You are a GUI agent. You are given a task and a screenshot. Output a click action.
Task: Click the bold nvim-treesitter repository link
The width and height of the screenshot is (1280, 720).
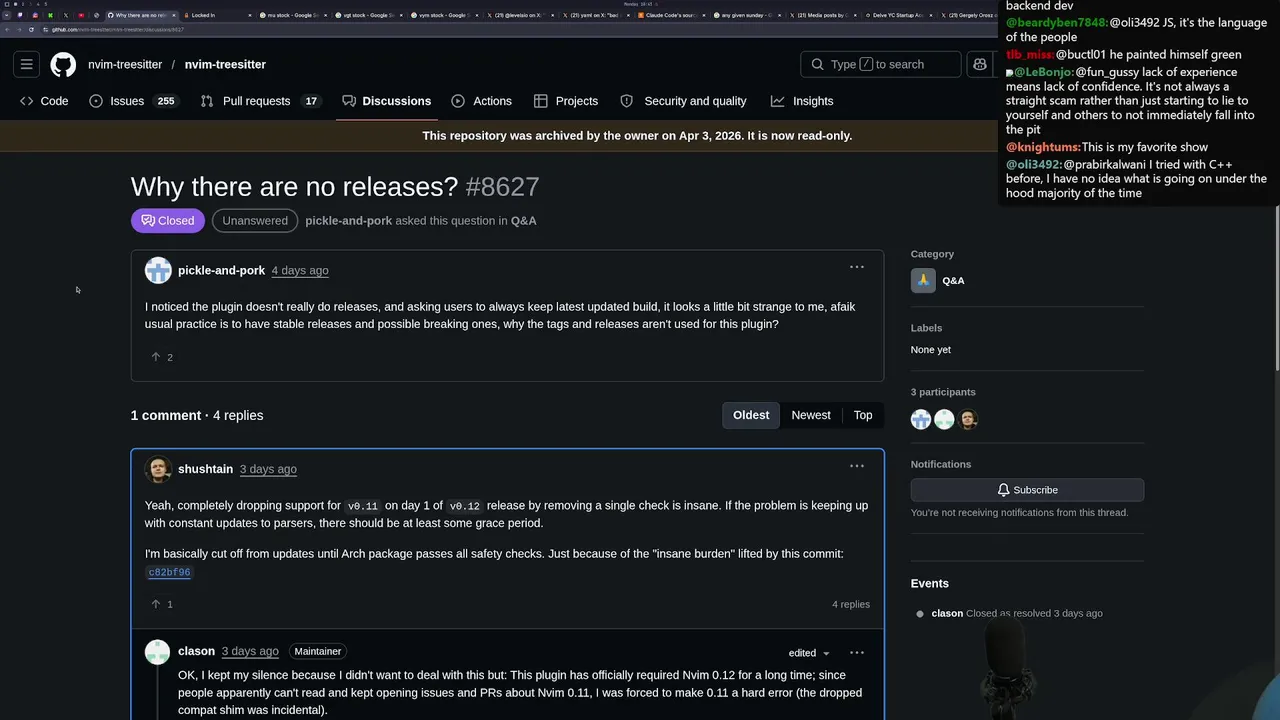[x=225, y=64]
